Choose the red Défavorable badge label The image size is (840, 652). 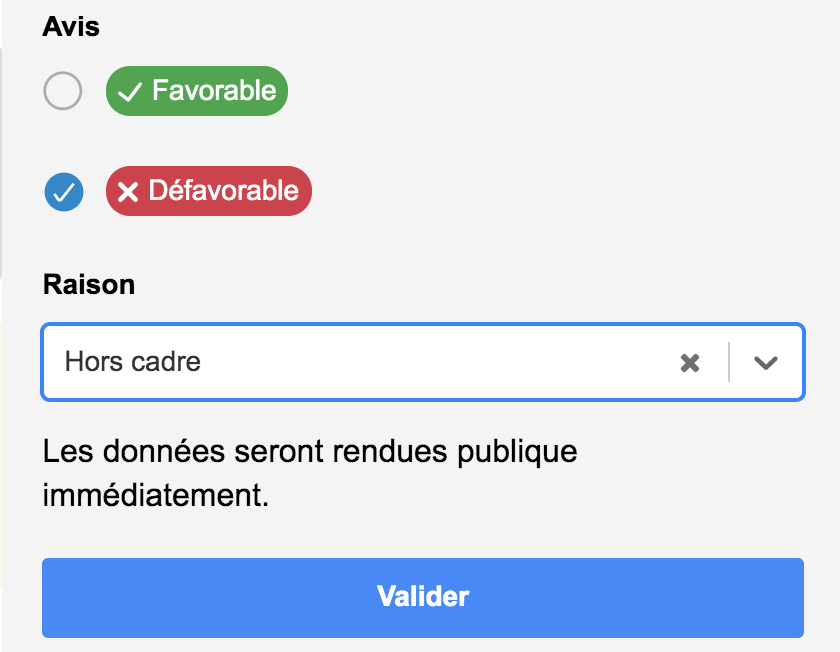pos(208,191)
